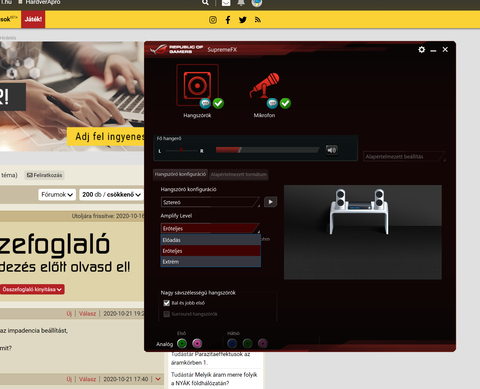Click Válasz link on 2020-10-21 19:2 post
The width and height of the screenshot is (480, 389).
[x=87, y=313]
